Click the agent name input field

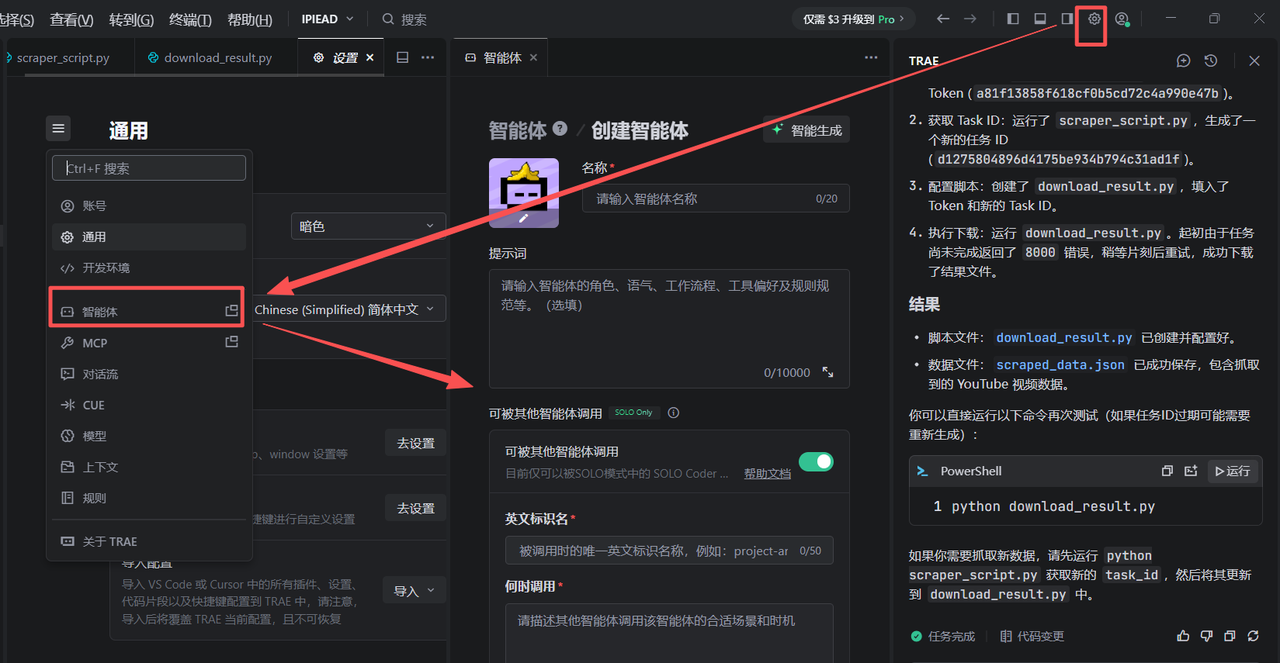700,199
